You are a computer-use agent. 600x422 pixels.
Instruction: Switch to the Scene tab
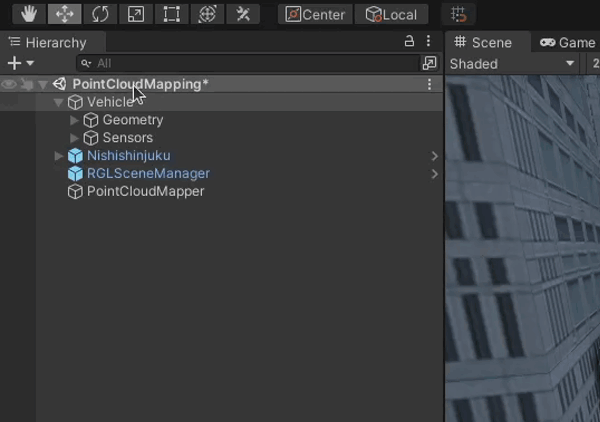(483, 42)
